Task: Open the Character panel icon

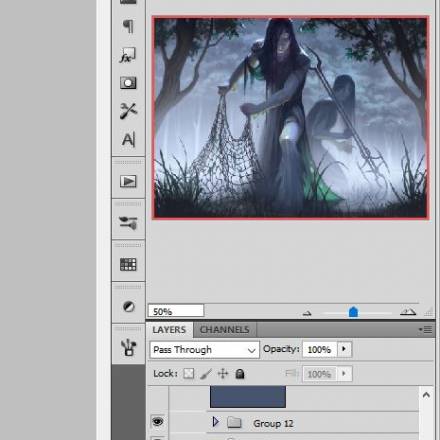Action: tap(129, 139)
